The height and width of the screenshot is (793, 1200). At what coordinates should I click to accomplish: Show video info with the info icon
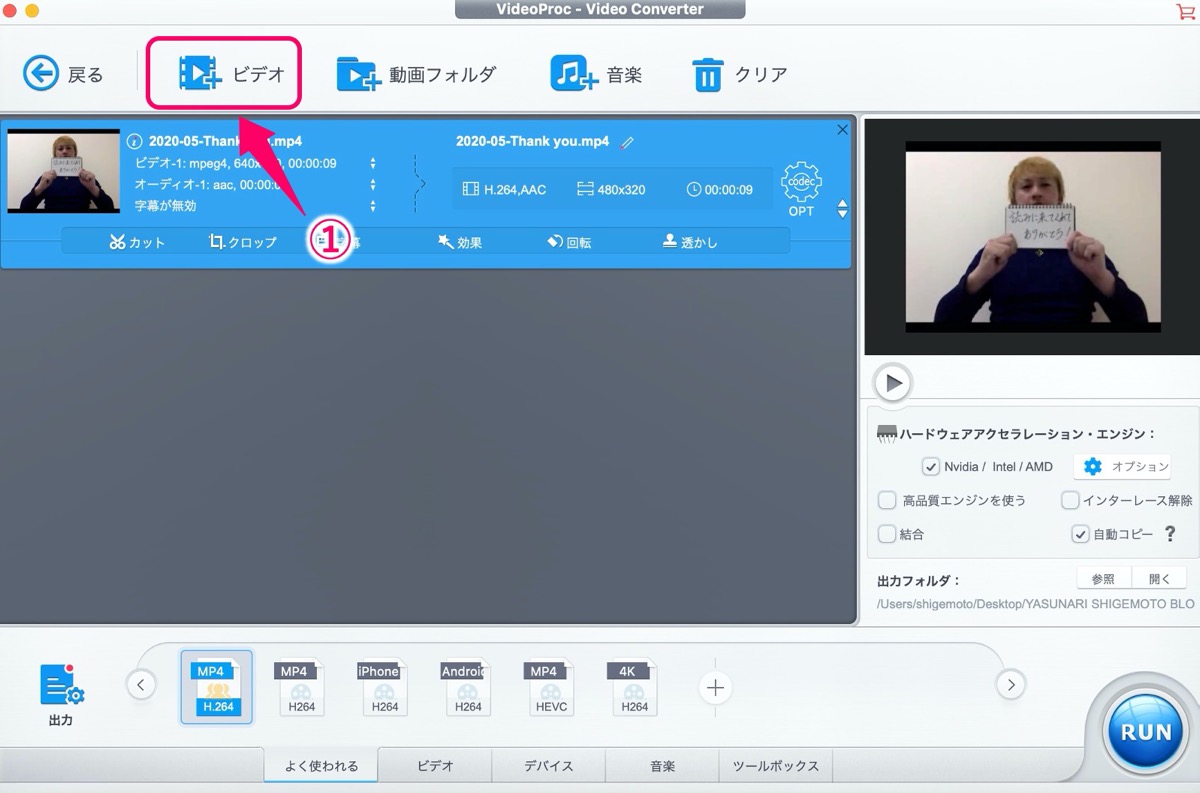[x=135, y=142]
